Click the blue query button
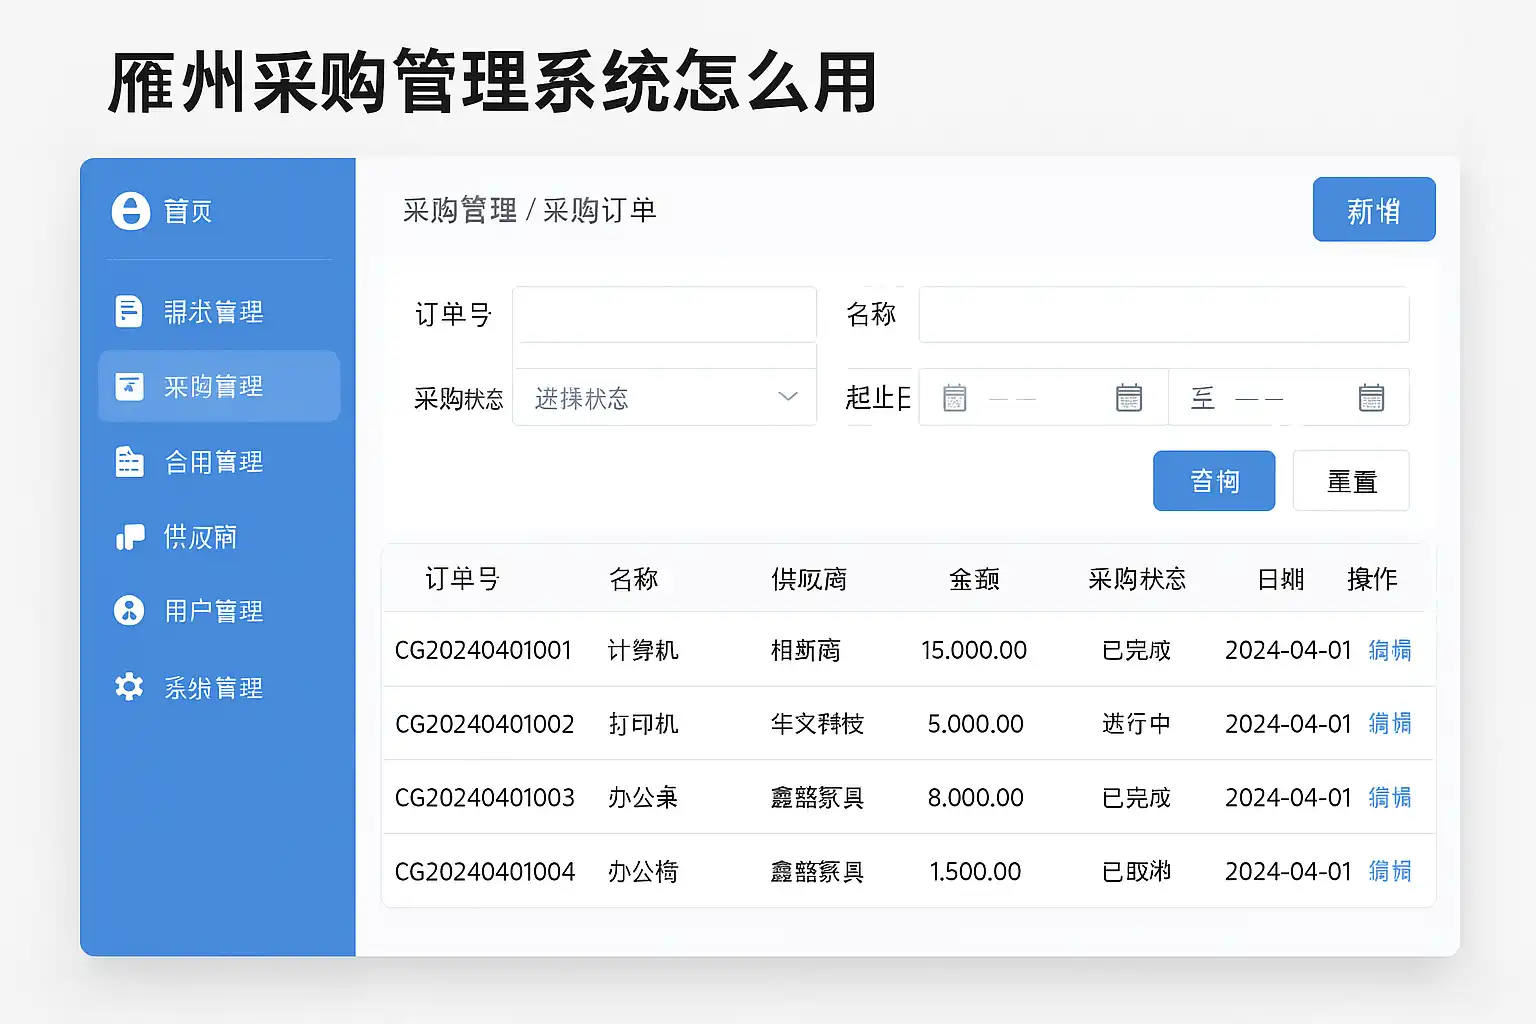The image size is (1536, 1024). tap(1214, 481)
